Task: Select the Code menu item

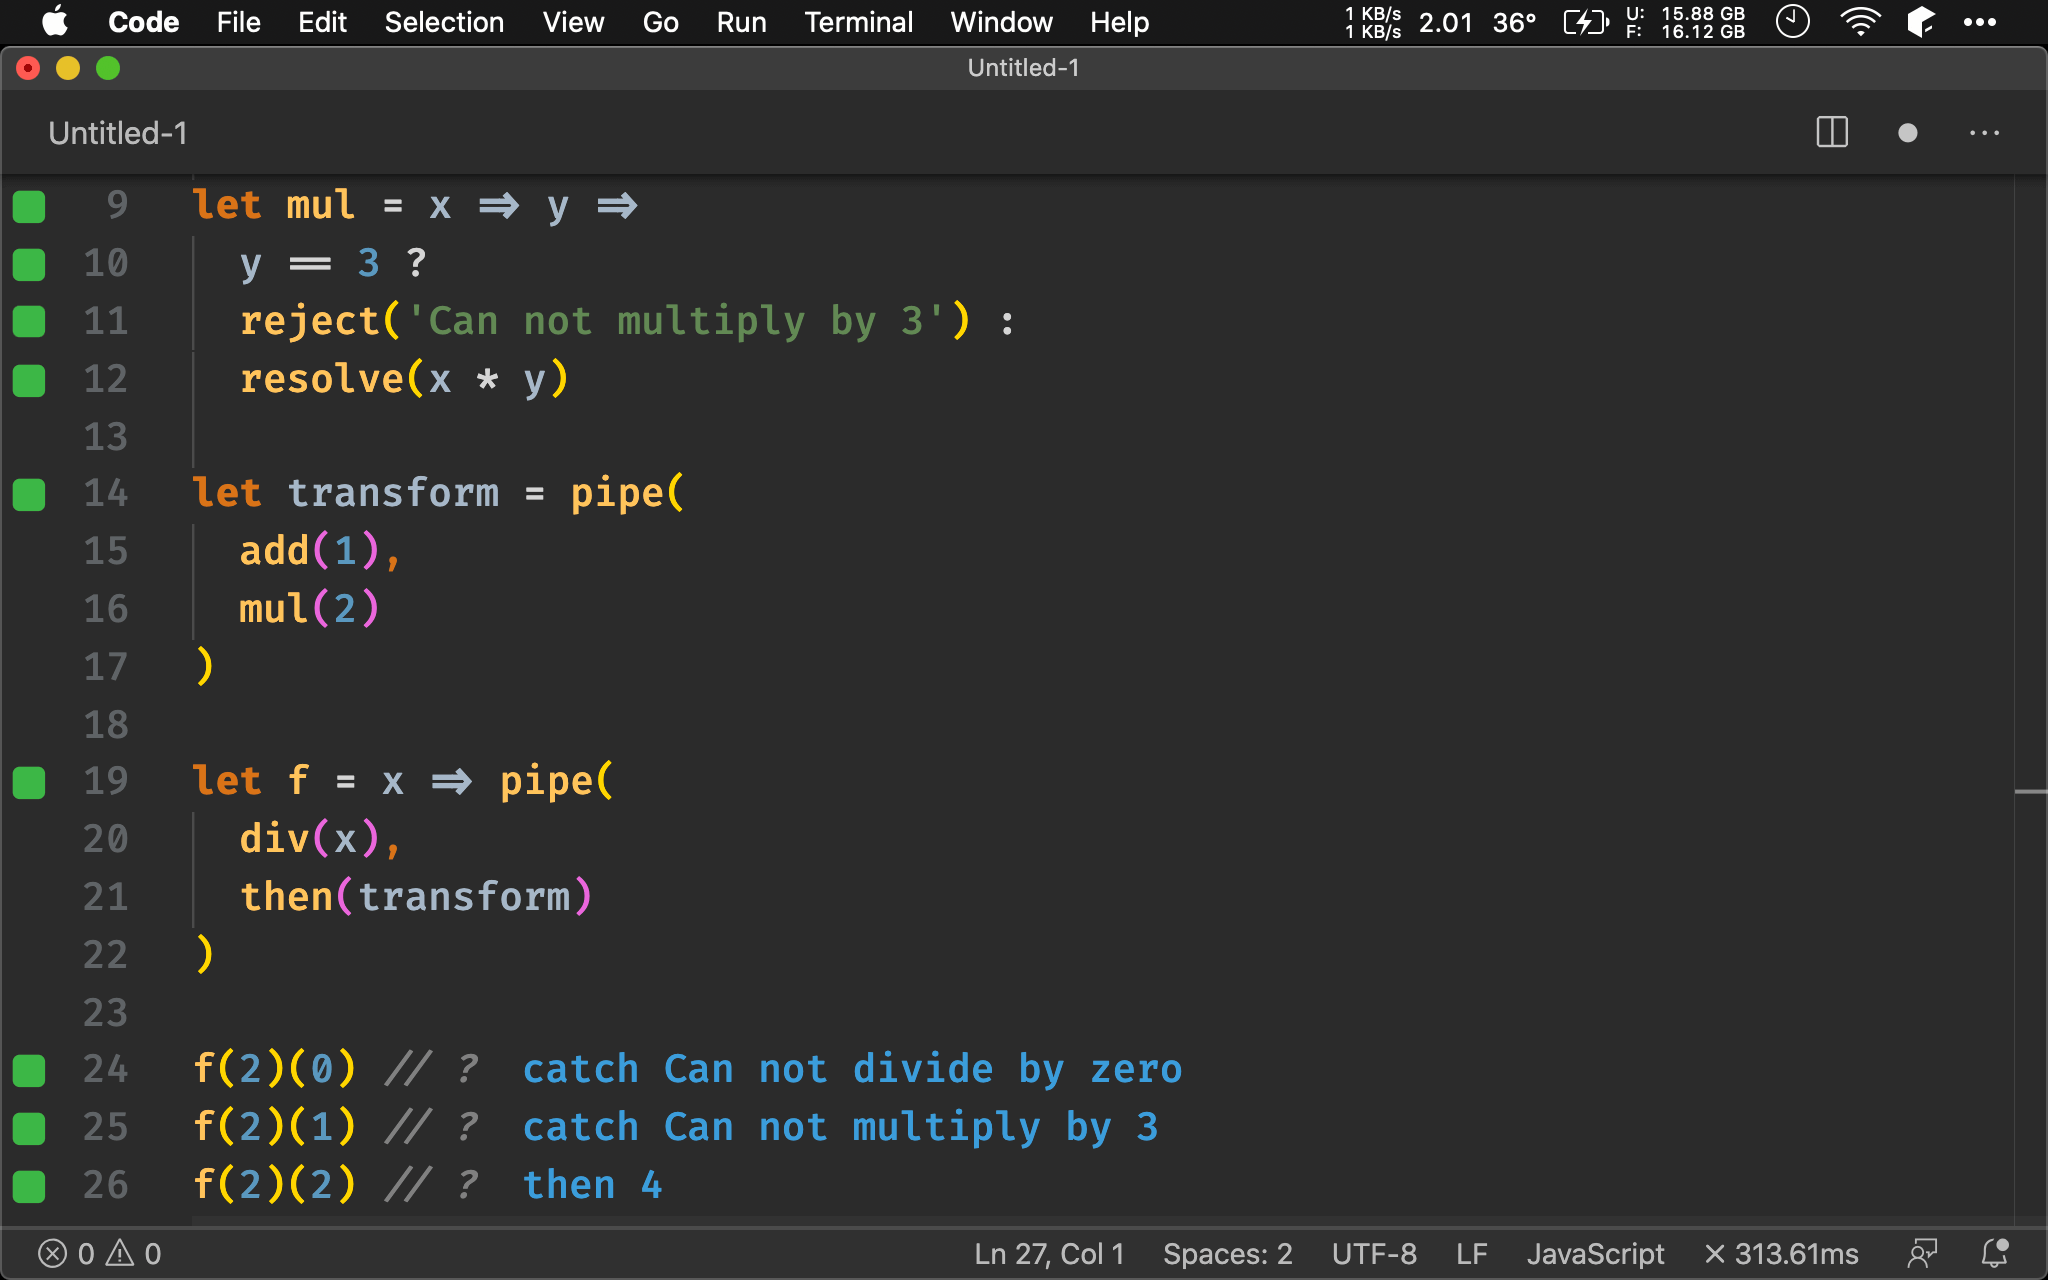Action: coord(143,21)
